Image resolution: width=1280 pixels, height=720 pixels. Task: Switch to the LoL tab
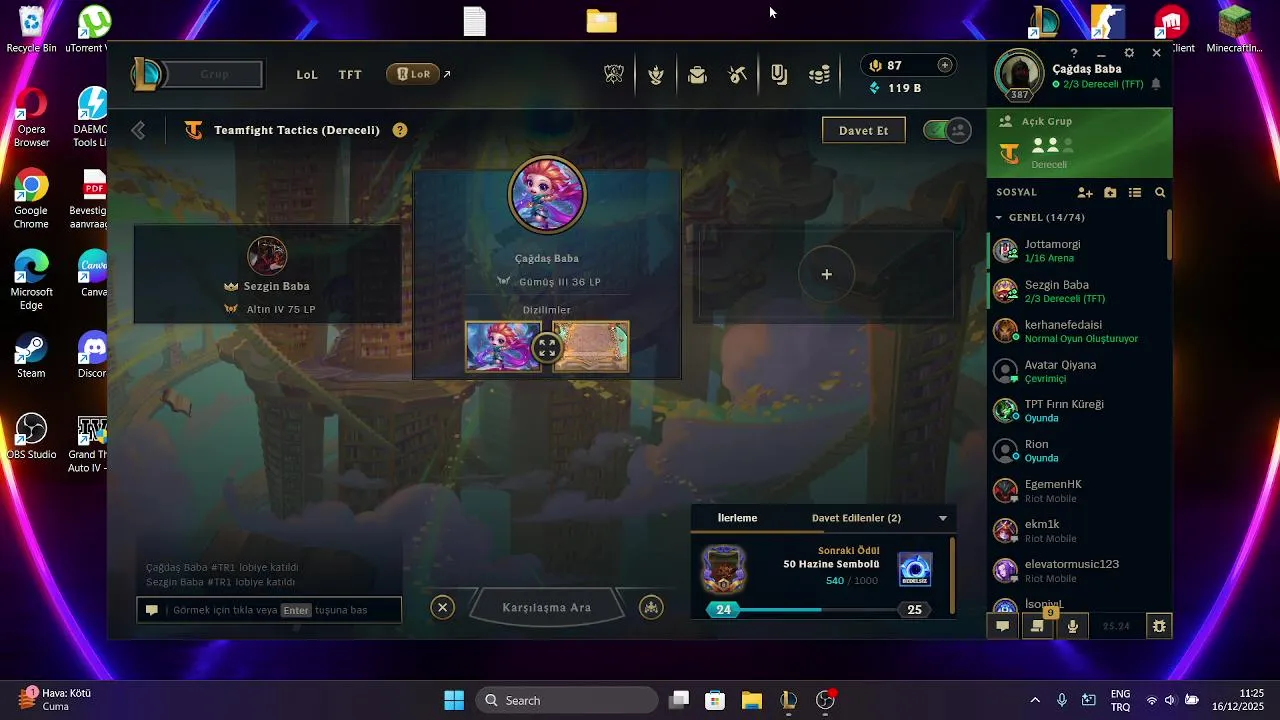[x=307, y=74]
